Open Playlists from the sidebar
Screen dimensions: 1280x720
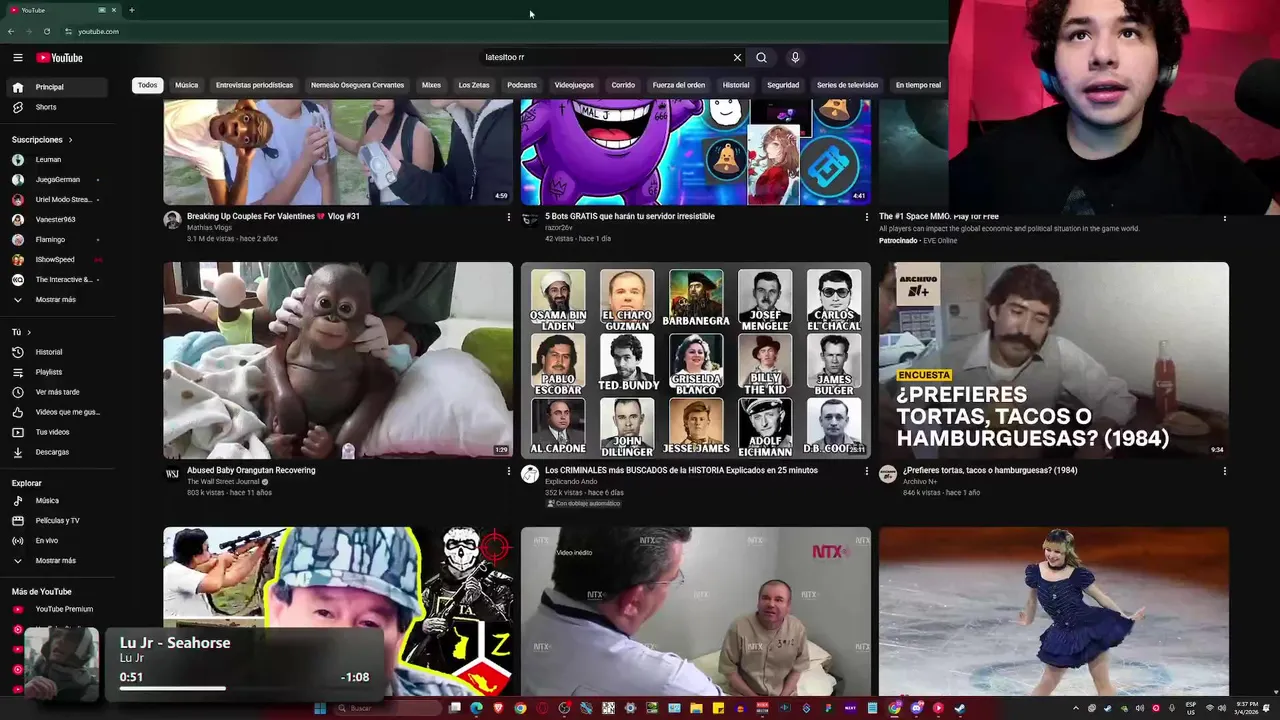tap(57, 372)
